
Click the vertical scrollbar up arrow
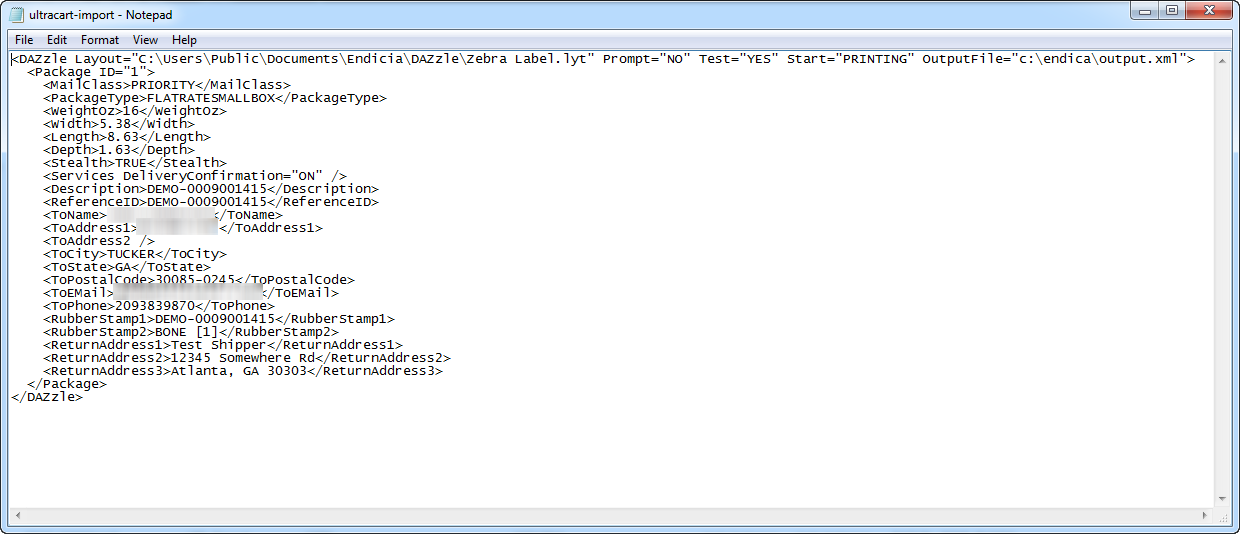[x=1222, y=59]
